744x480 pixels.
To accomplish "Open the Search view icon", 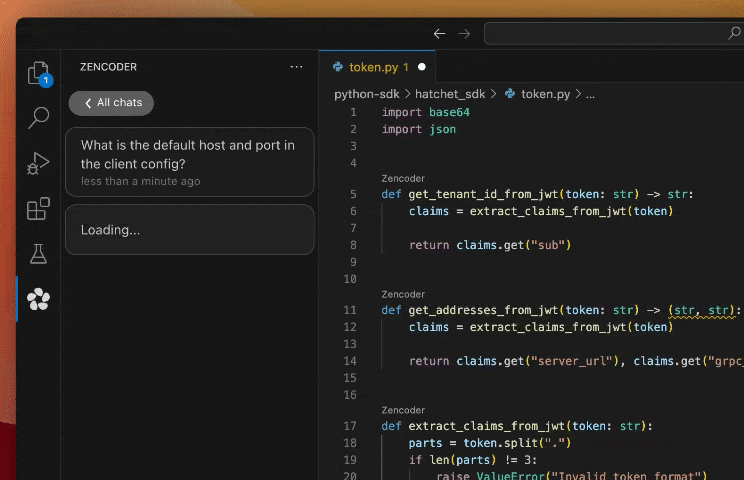I will pos(38,118).
